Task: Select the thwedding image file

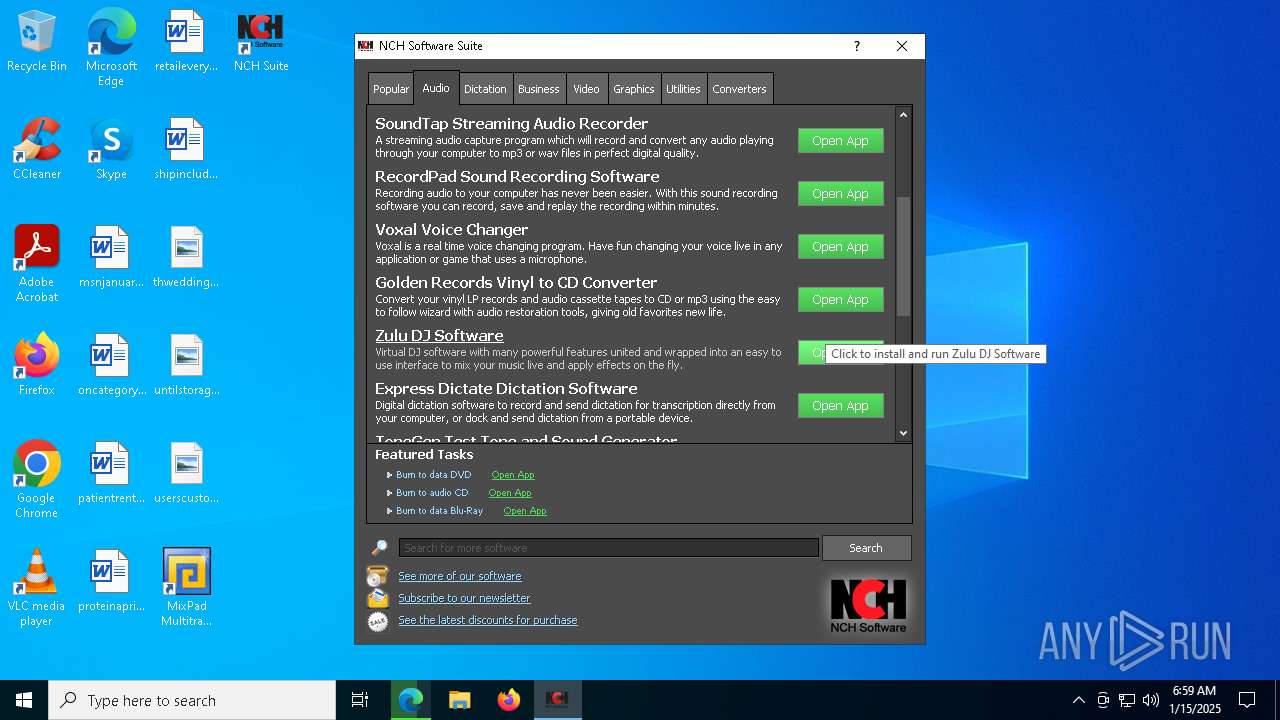Action: click(186, 258)
